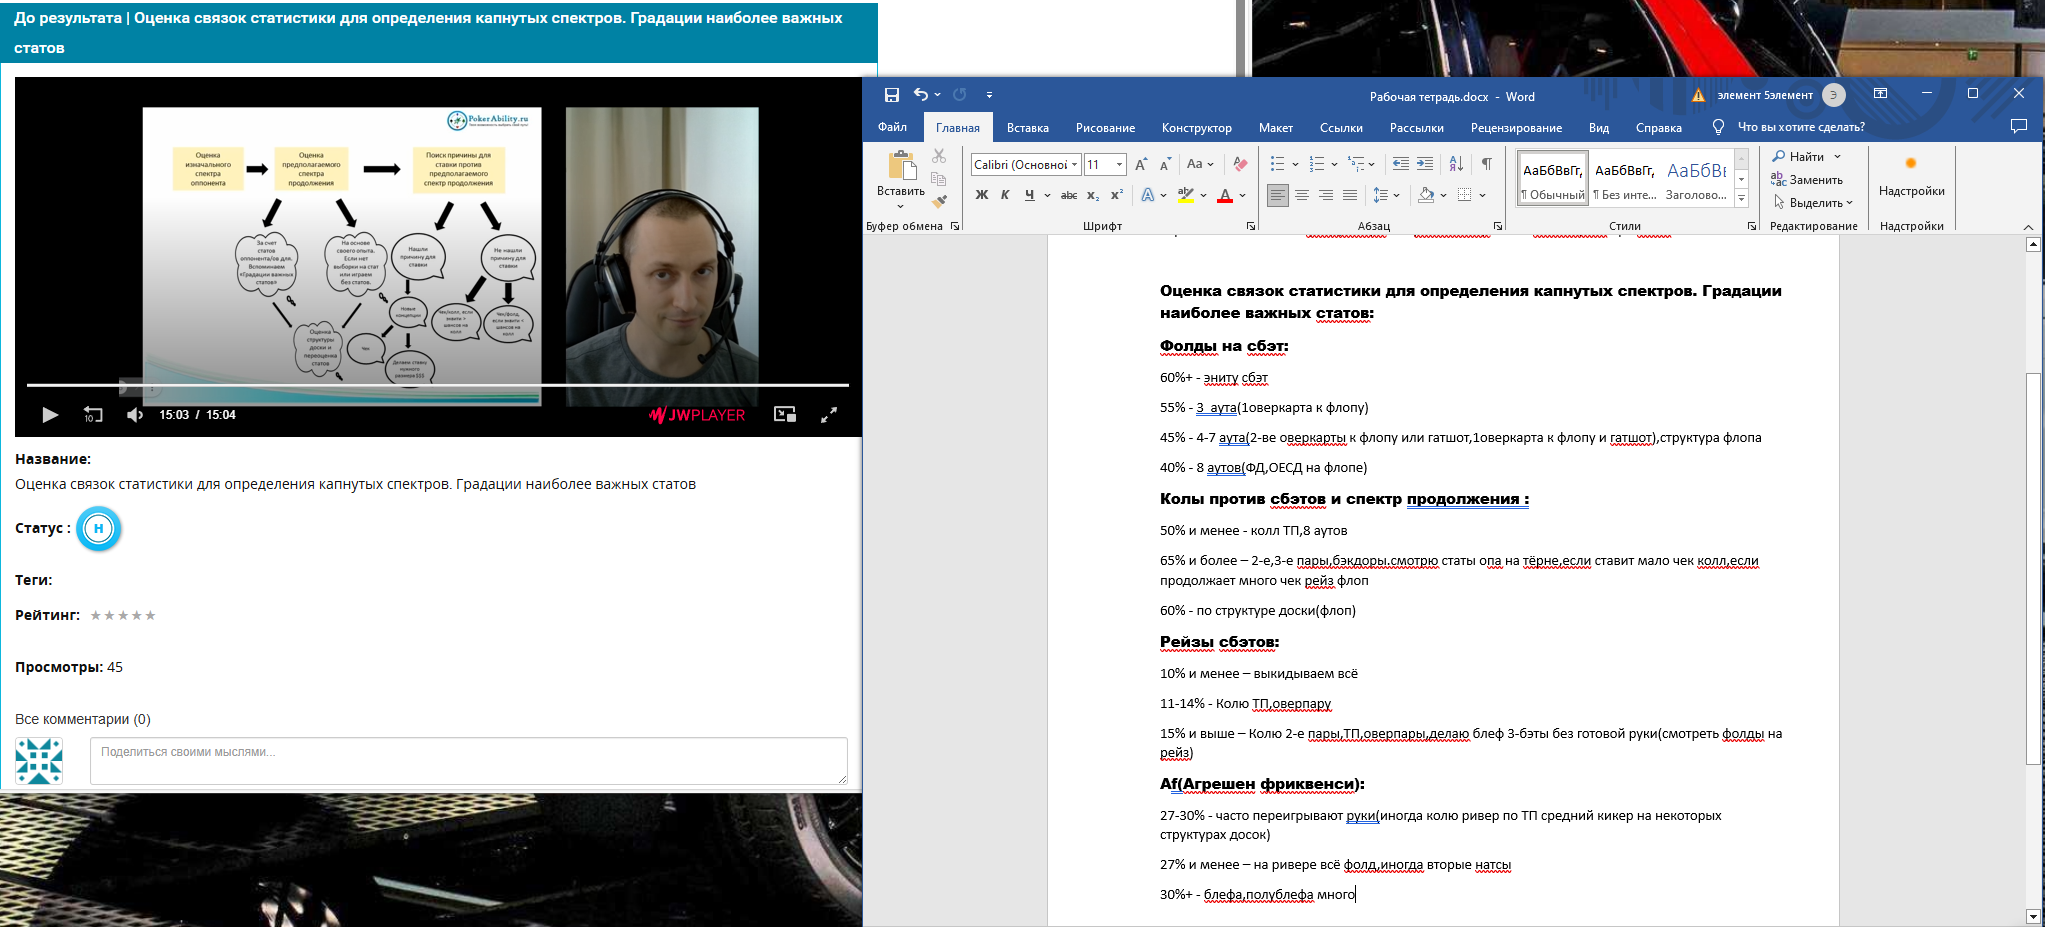Open the Quick Access Toolbar customize arrow

pyautogui.click(x=989, y=95)
